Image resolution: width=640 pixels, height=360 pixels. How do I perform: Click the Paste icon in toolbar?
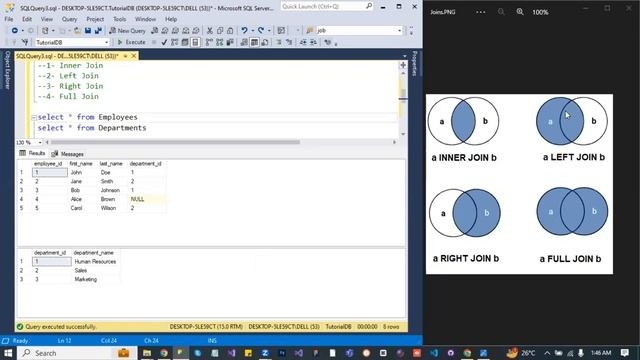click(x=230, y=31)
